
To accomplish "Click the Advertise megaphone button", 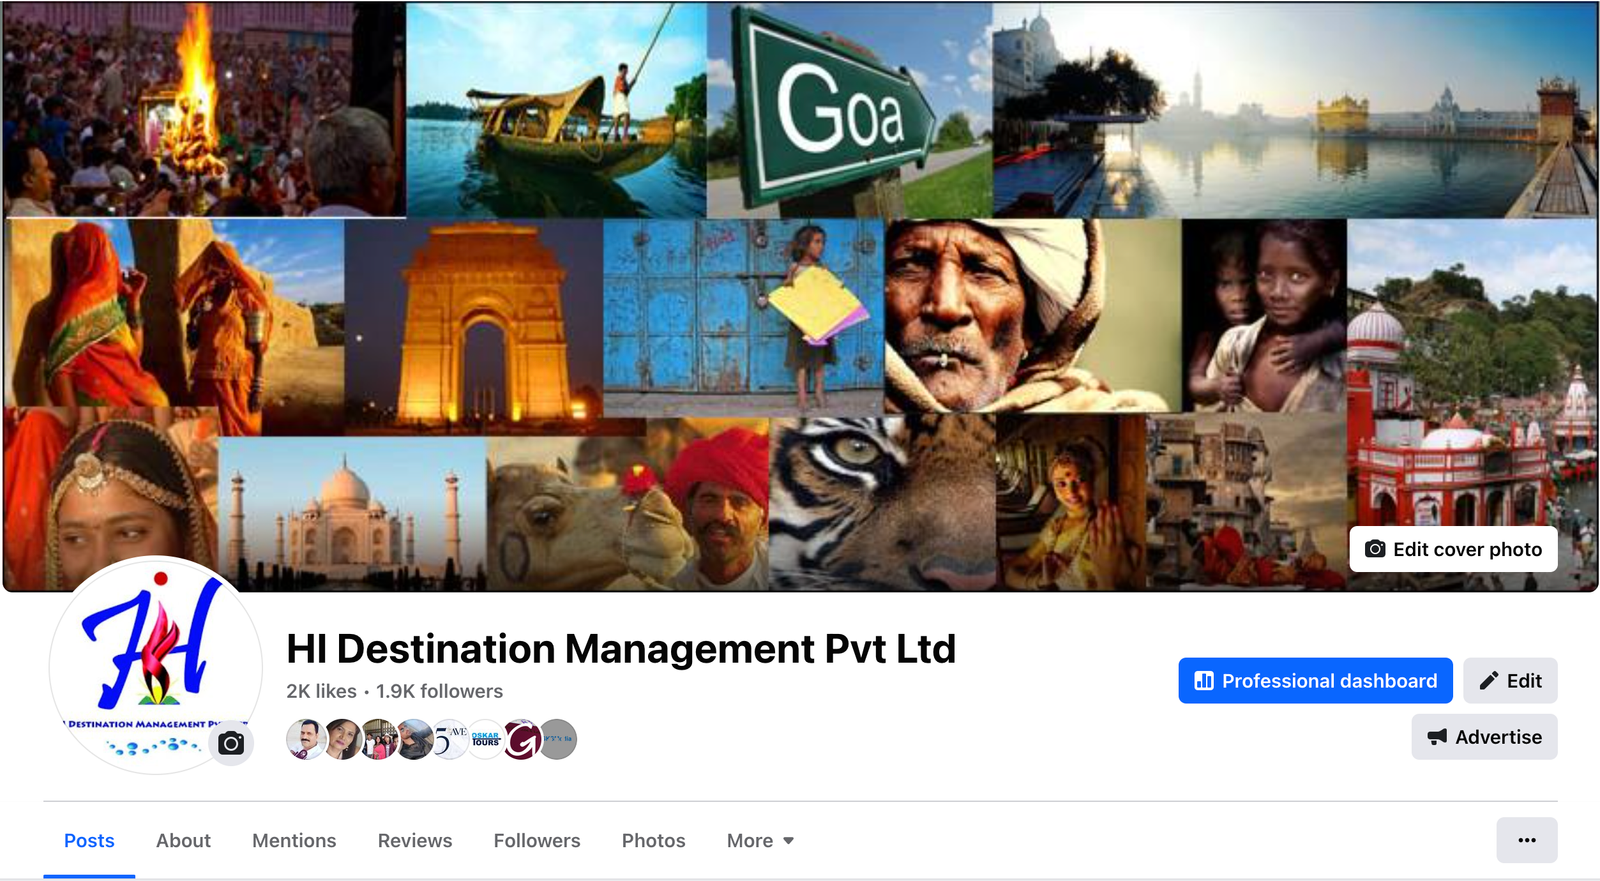I will (x=1484, y=737).
